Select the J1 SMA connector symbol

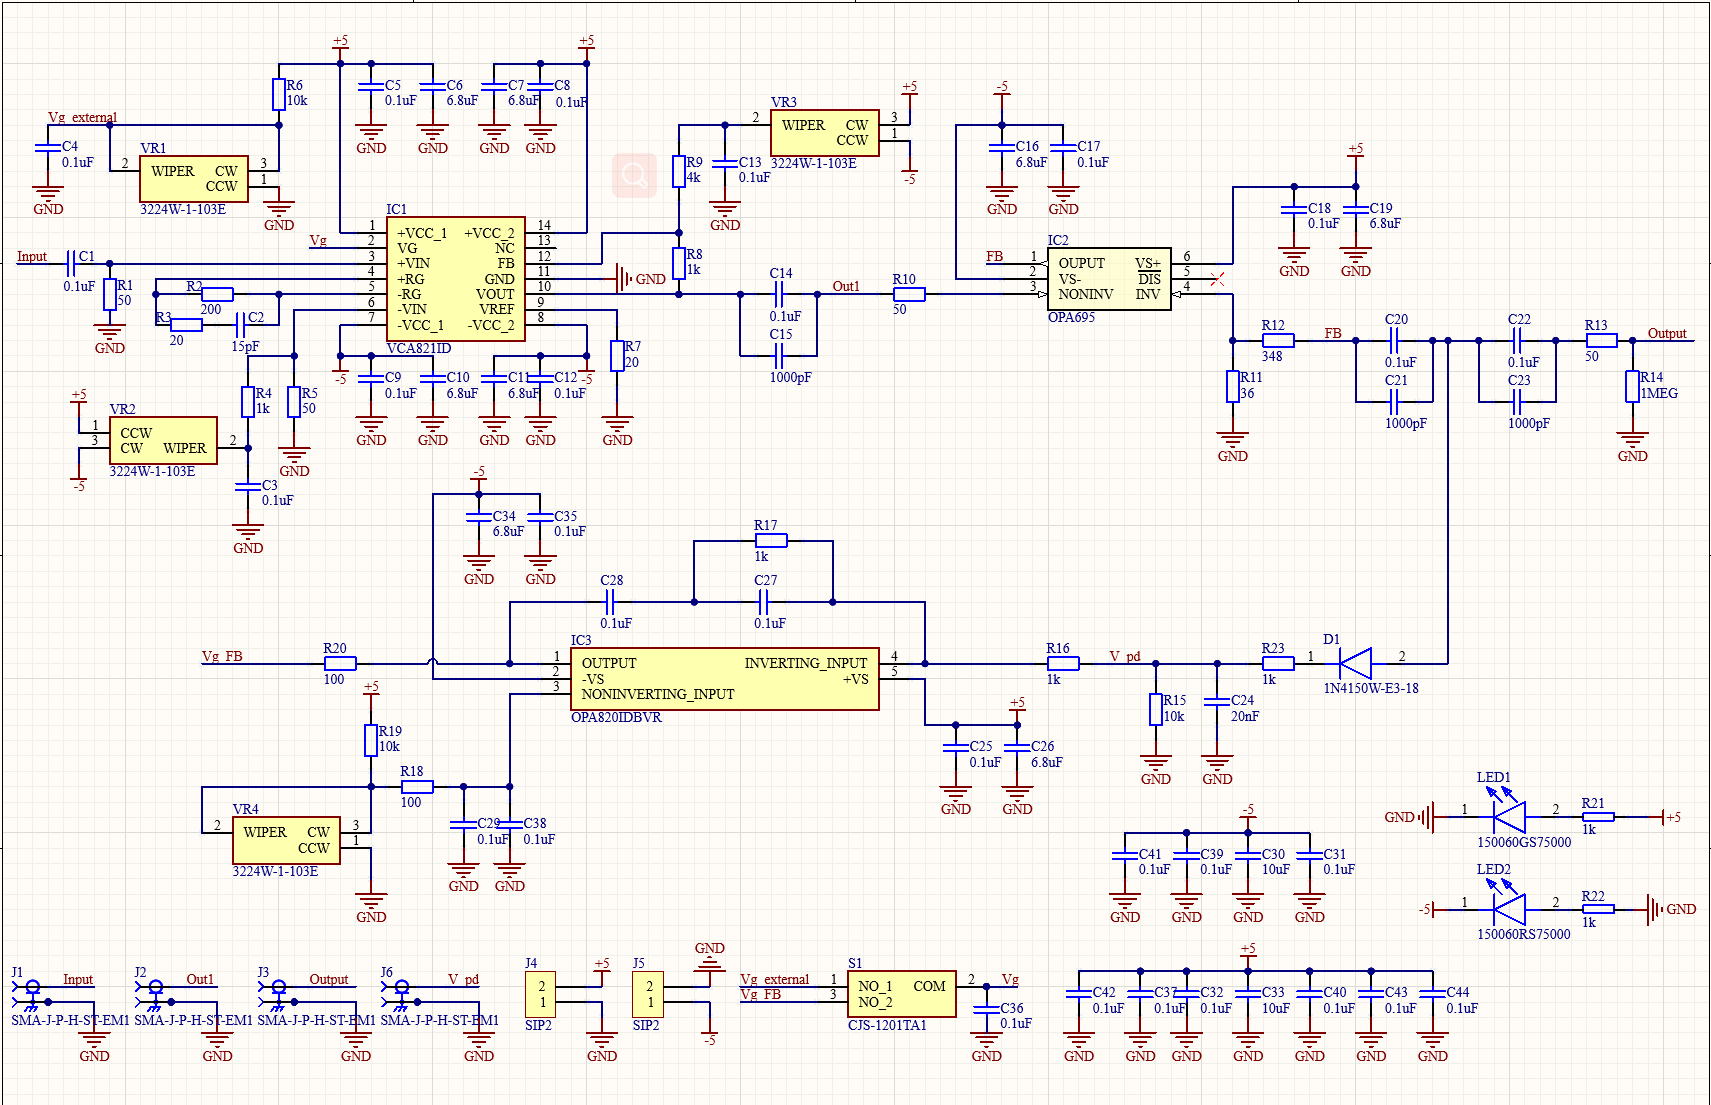coord(31,994)
